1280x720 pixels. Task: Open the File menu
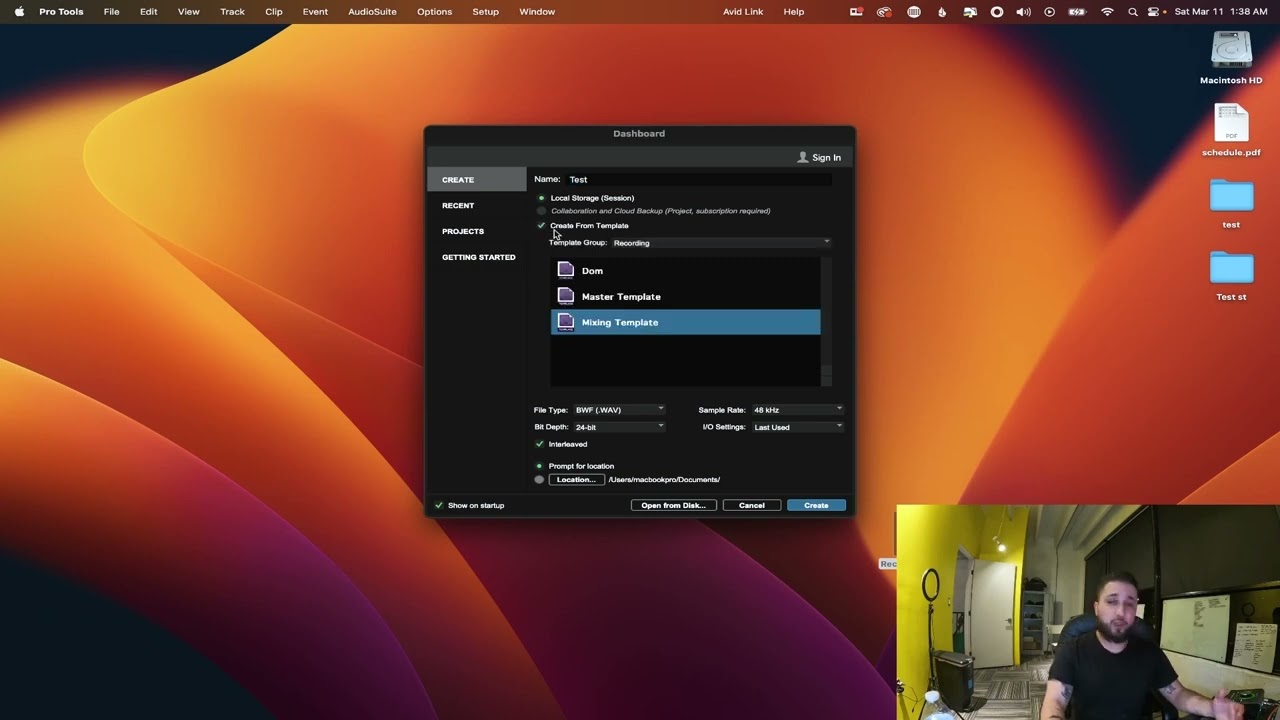(x=111, y=12)
